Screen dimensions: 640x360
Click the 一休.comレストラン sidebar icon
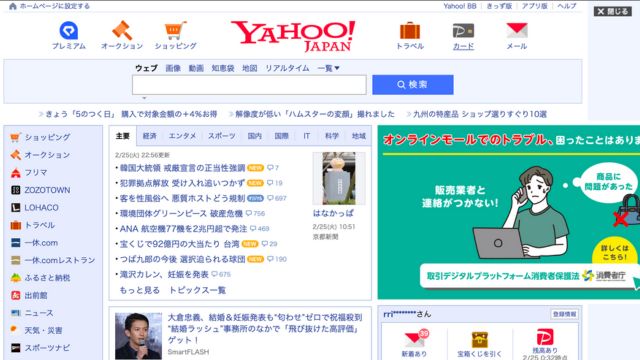tap(16, 260)
